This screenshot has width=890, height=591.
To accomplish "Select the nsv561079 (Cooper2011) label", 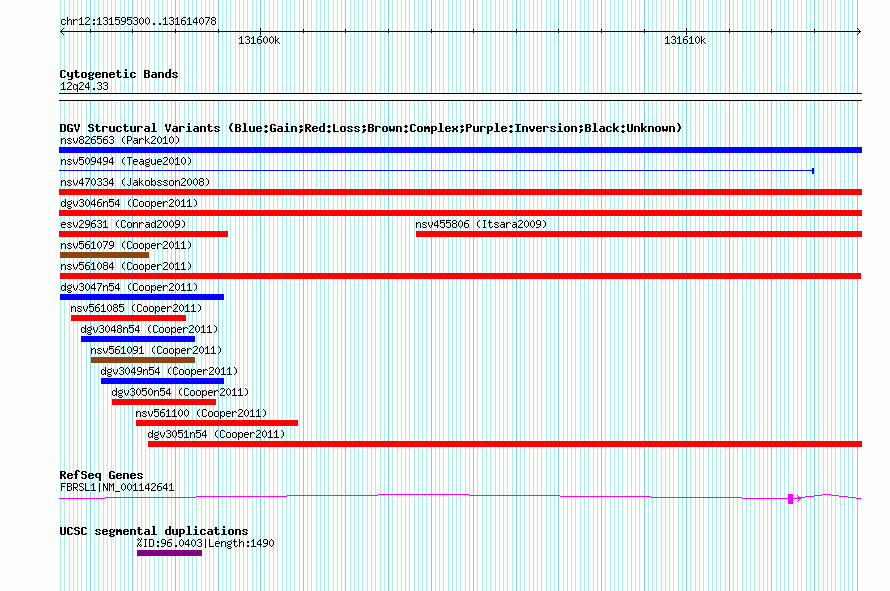I will (126, 245).
